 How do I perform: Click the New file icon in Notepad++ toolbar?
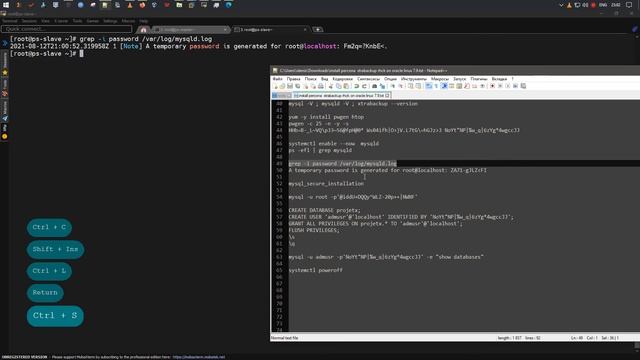coord(275,86)
